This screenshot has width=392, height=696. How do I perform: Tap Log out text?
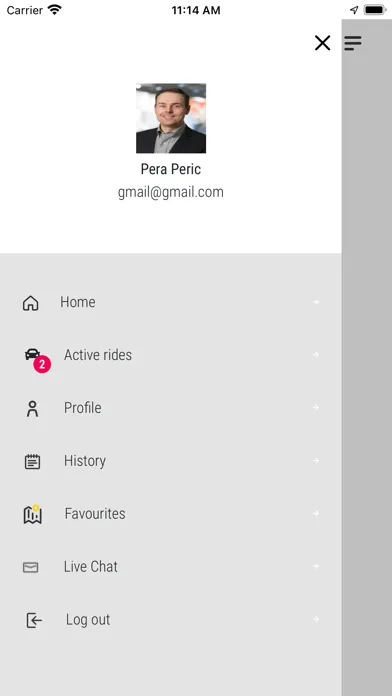(88, 620)
